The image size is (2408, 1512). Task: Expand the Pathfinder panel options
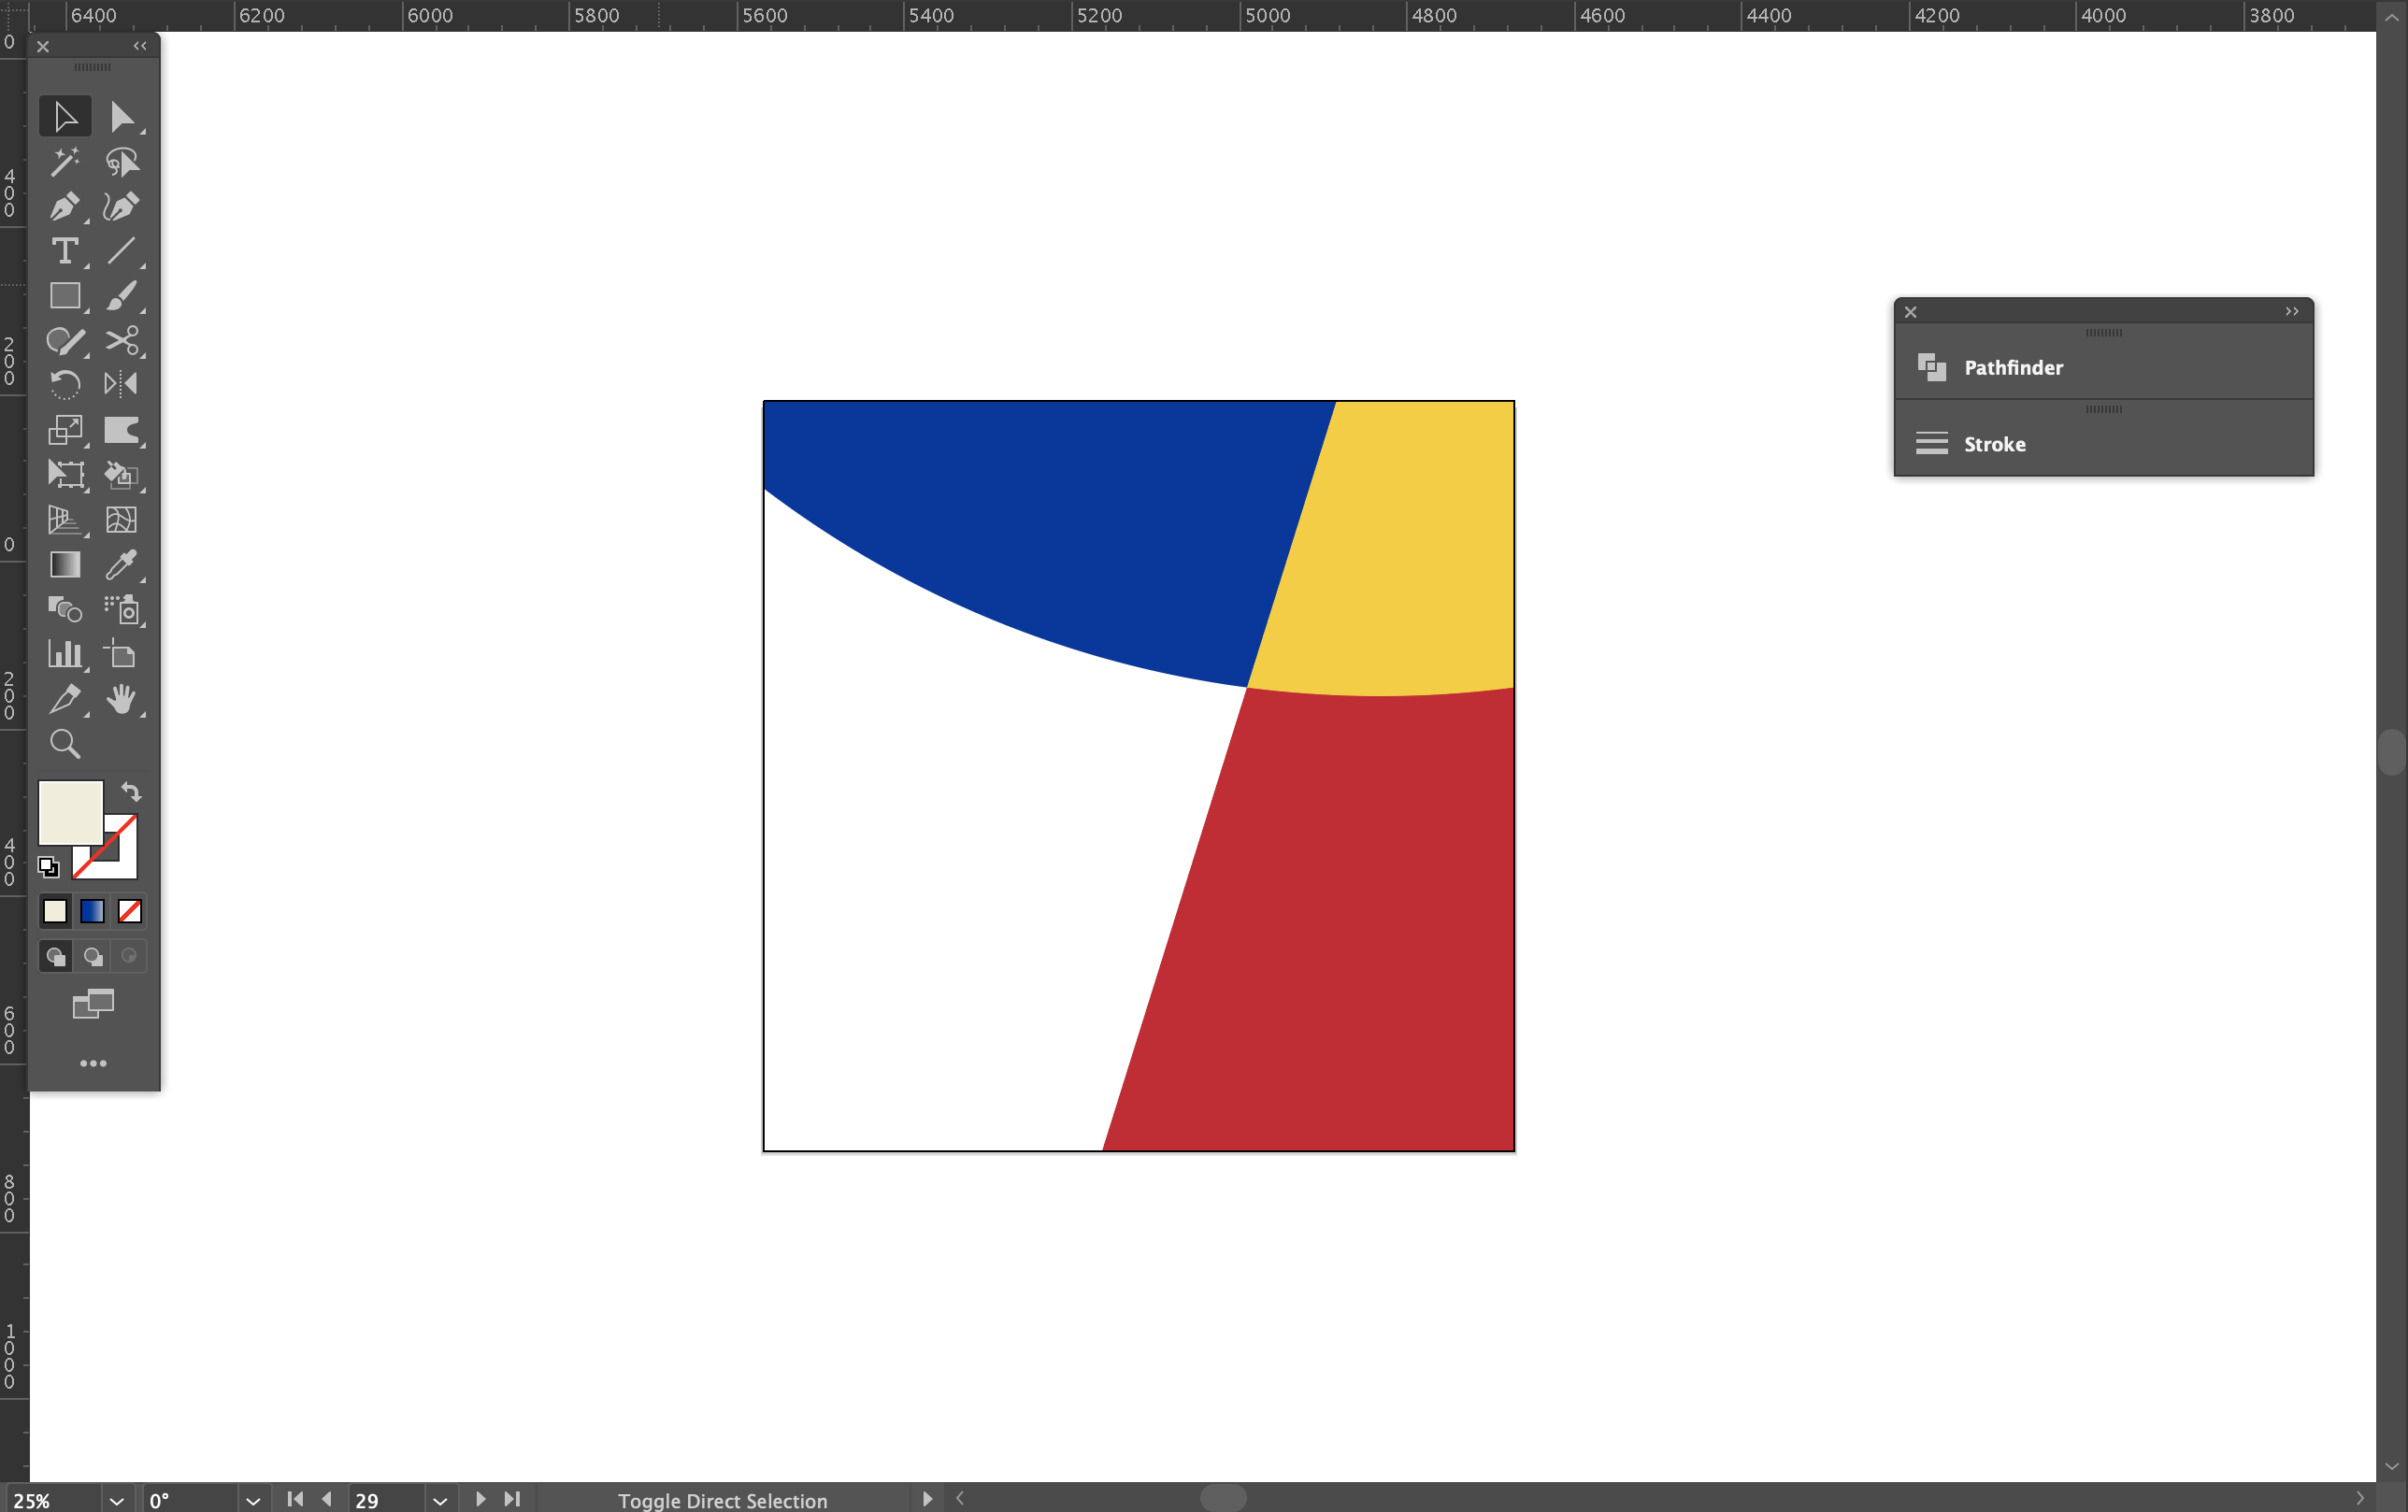point(2291,311)
